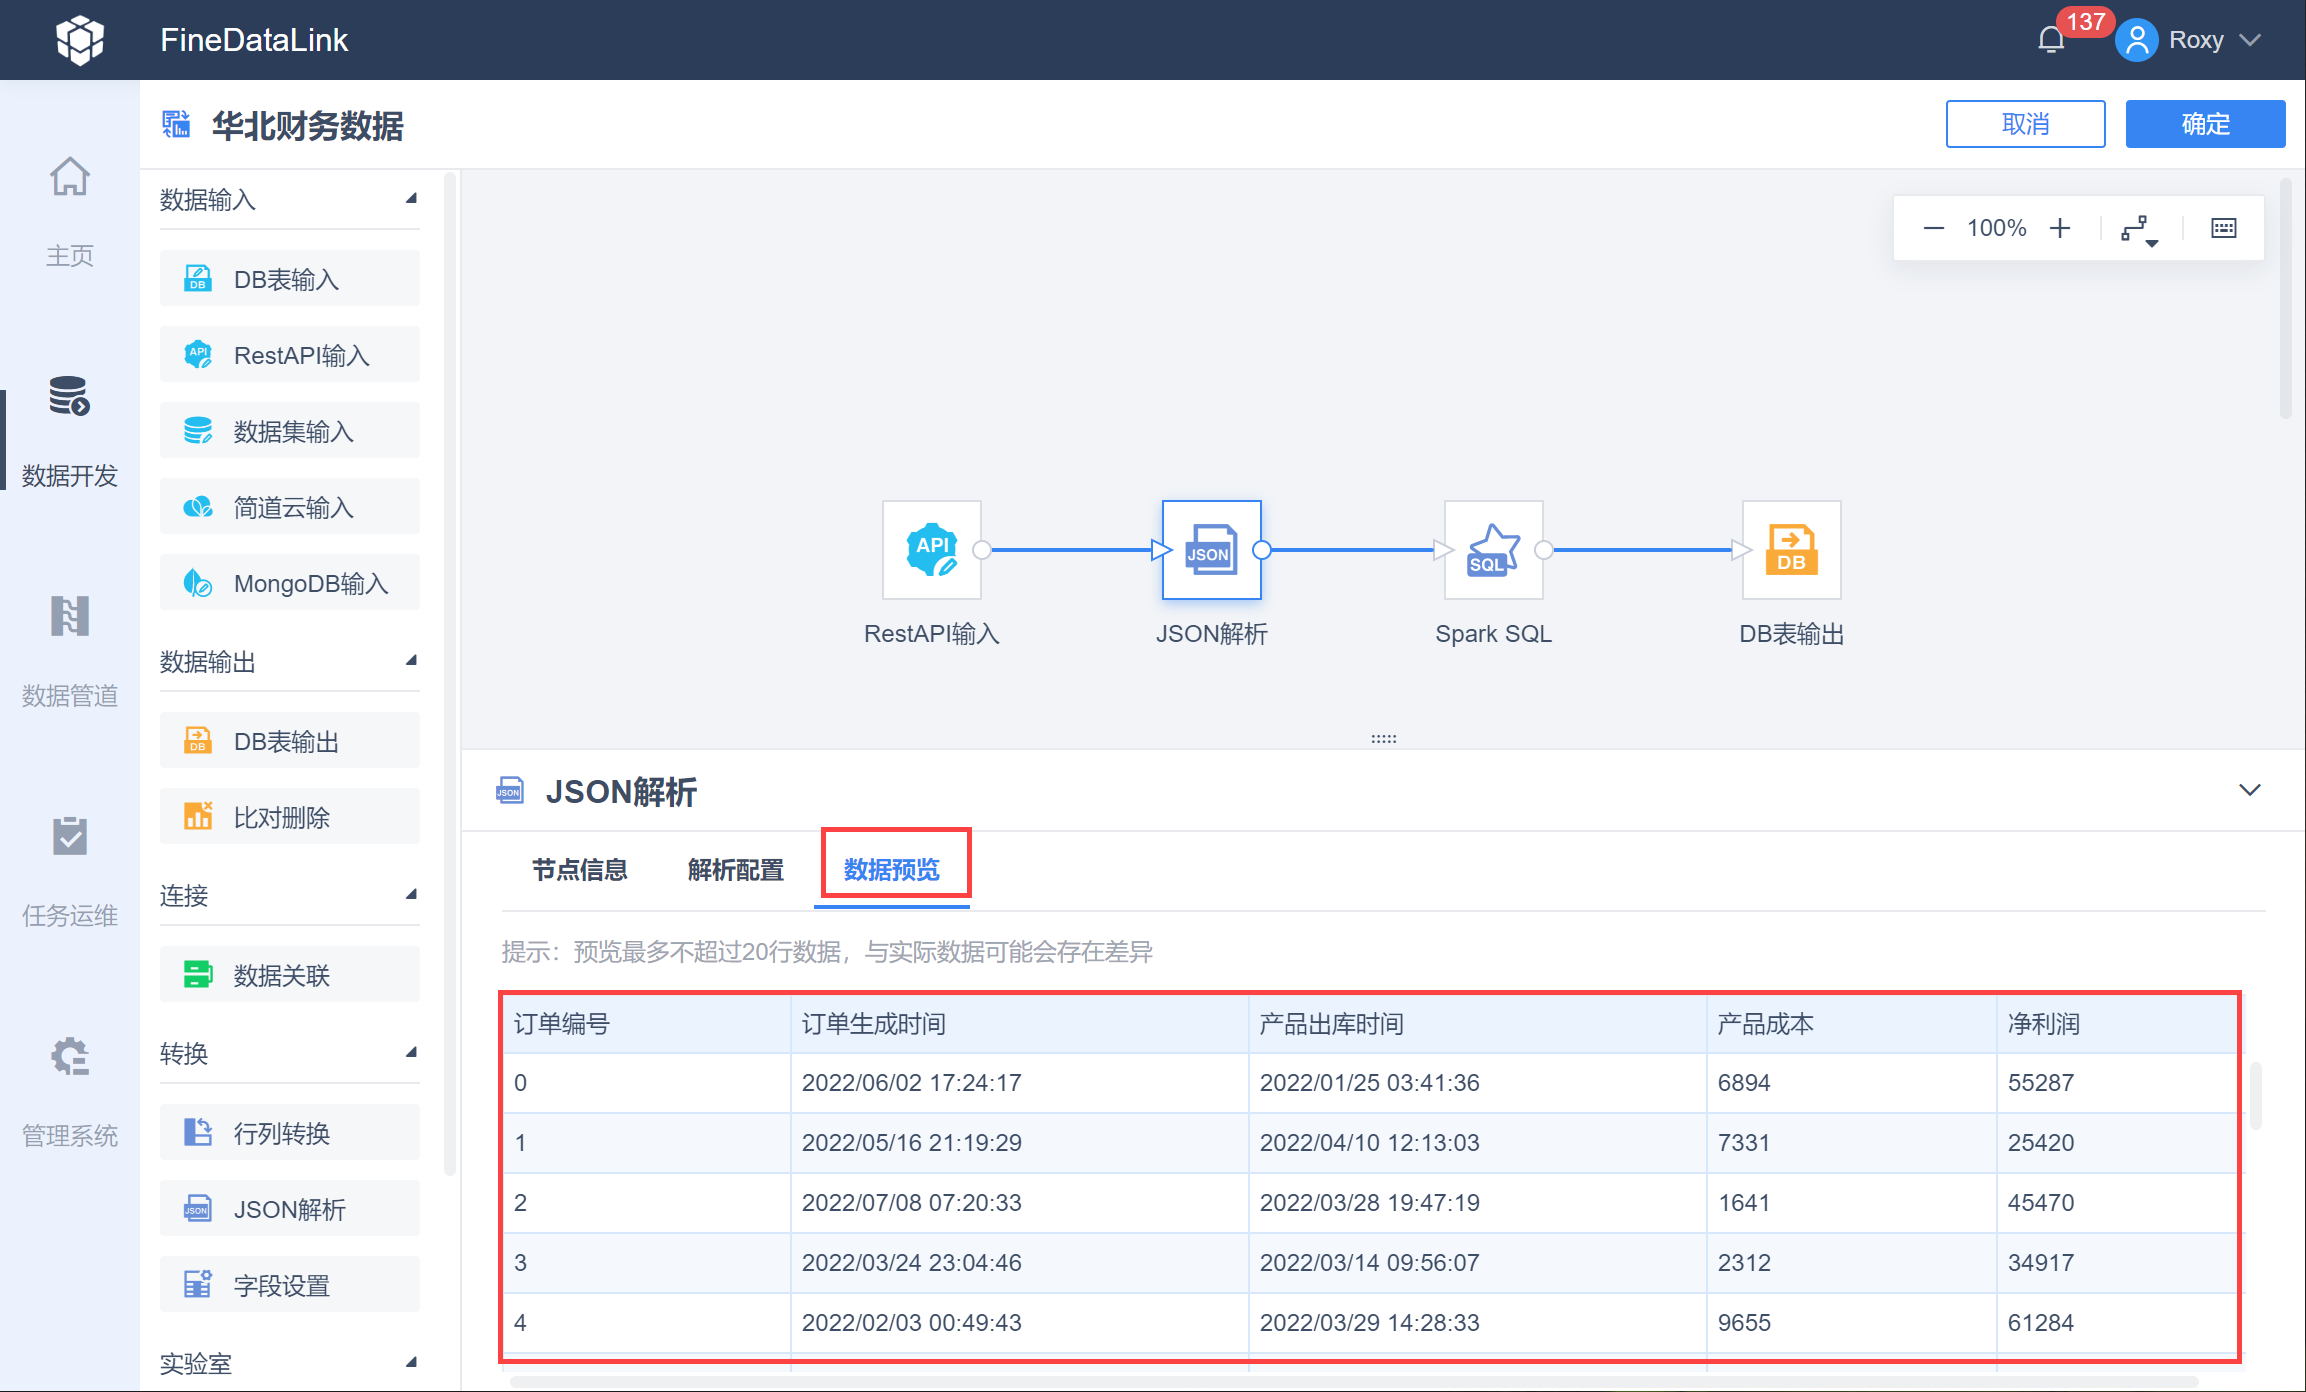The image size is (2306, 1392).
Task: Switch to the 节点信息 tab
Action: pos(579,870)
